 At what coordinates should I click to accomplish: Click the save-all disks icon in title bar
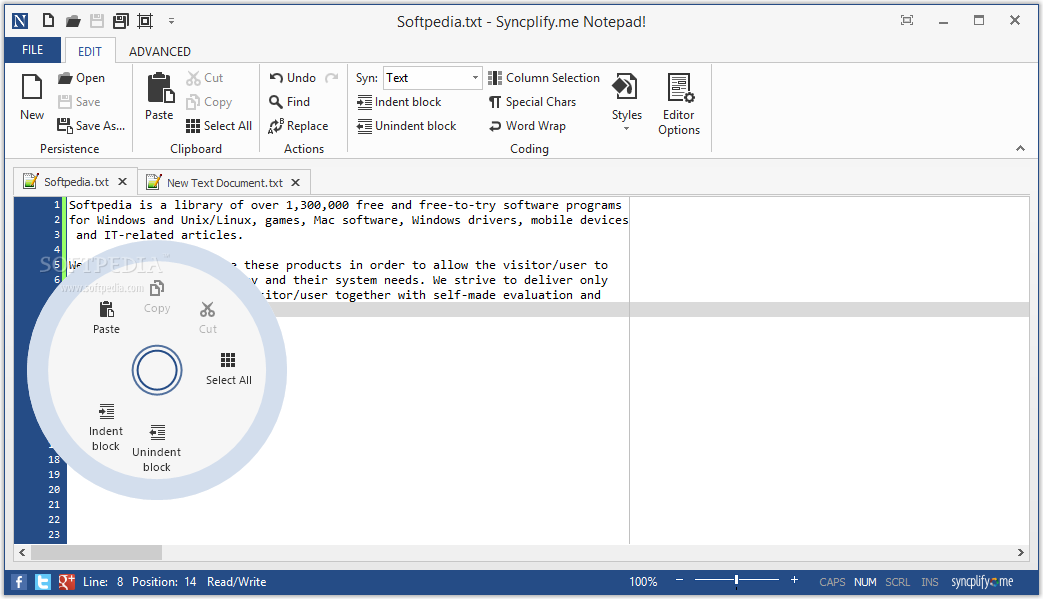(120, 21)
